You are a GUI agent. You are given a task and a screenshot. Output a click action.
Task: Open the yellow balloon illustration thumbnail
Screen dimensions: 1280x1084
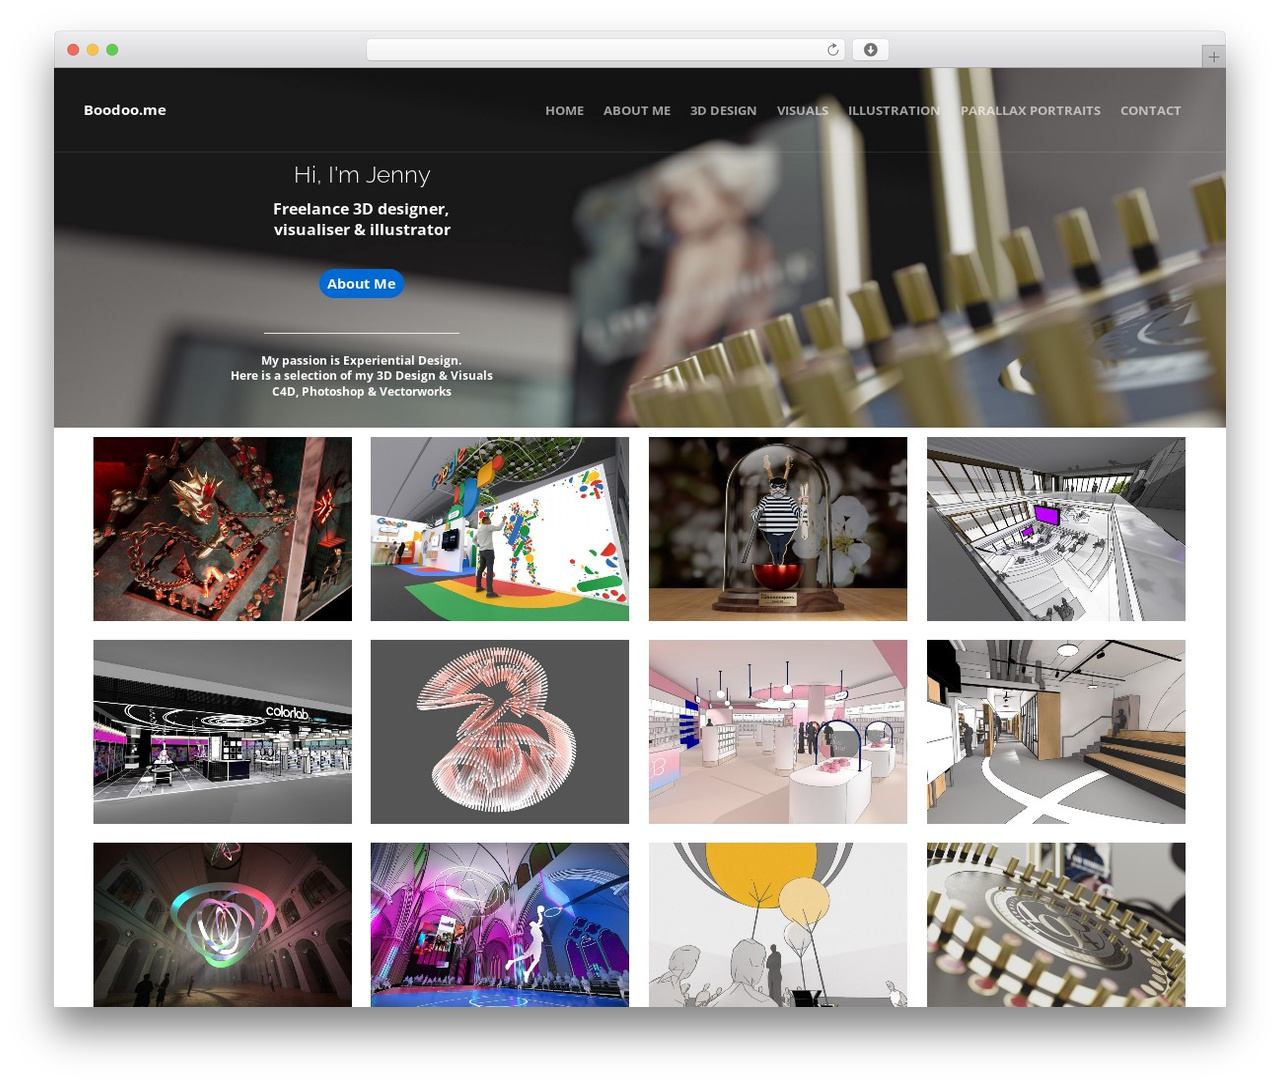tap(778, 925)
